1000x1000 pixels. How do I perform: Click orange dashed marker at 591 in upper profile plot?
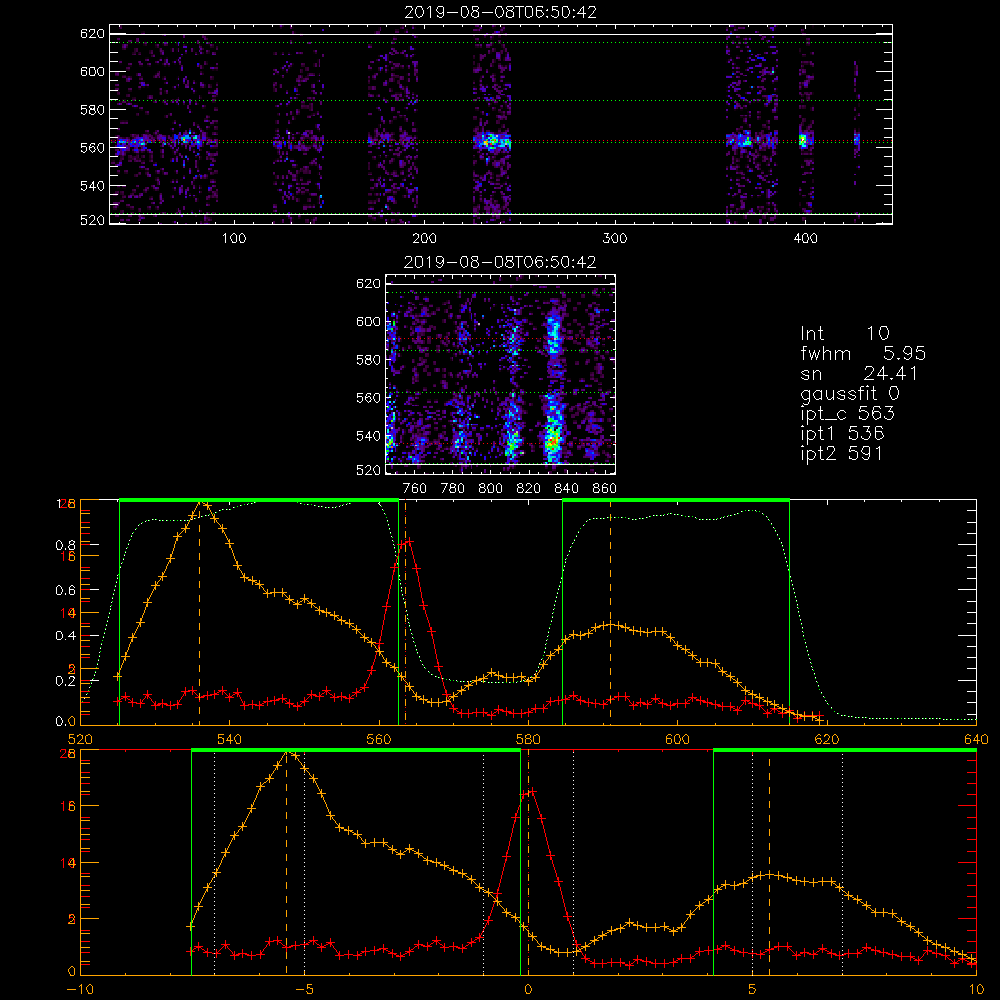(x=610, y=612)
